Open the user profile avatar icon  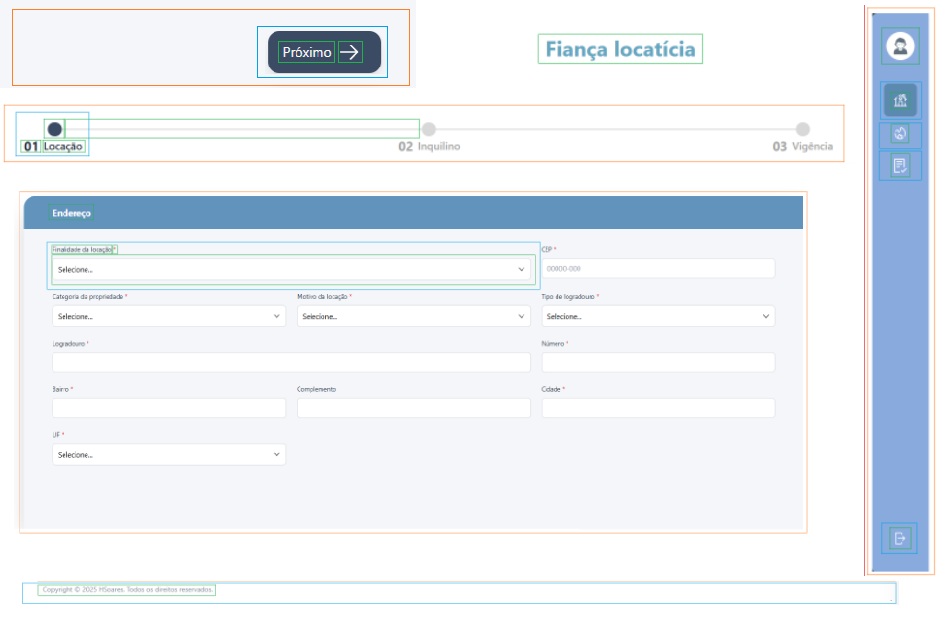(900, 46)
